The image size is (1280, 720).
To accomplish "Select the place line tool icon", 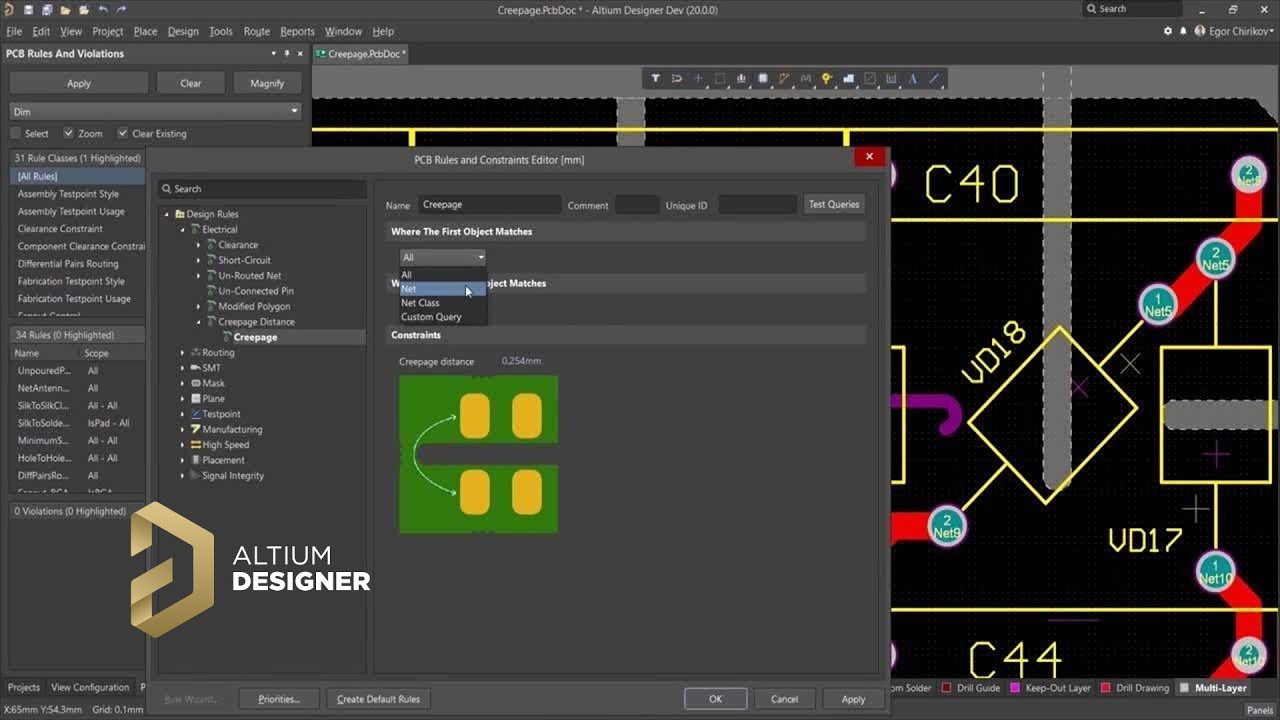I will 935,78.
